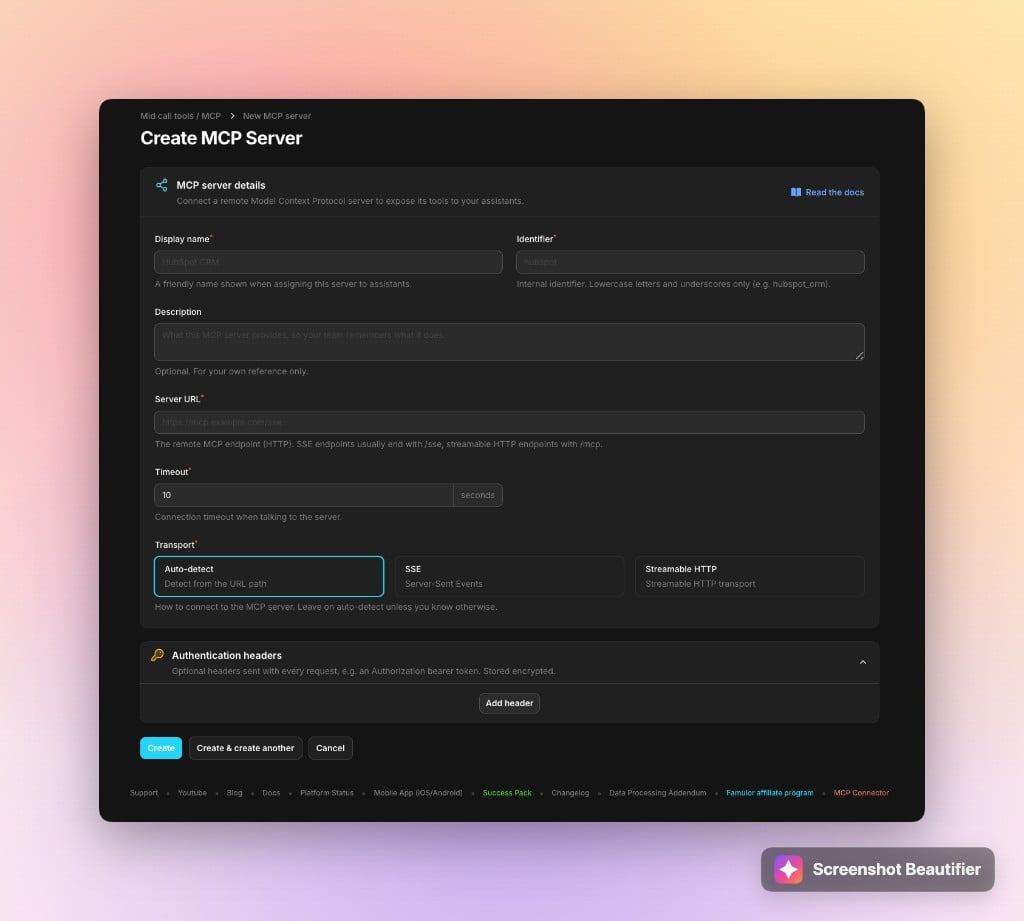Click New MCP server breadcrumb
The width and height of the screenshot is (1024, 921).
pos(277,116)
